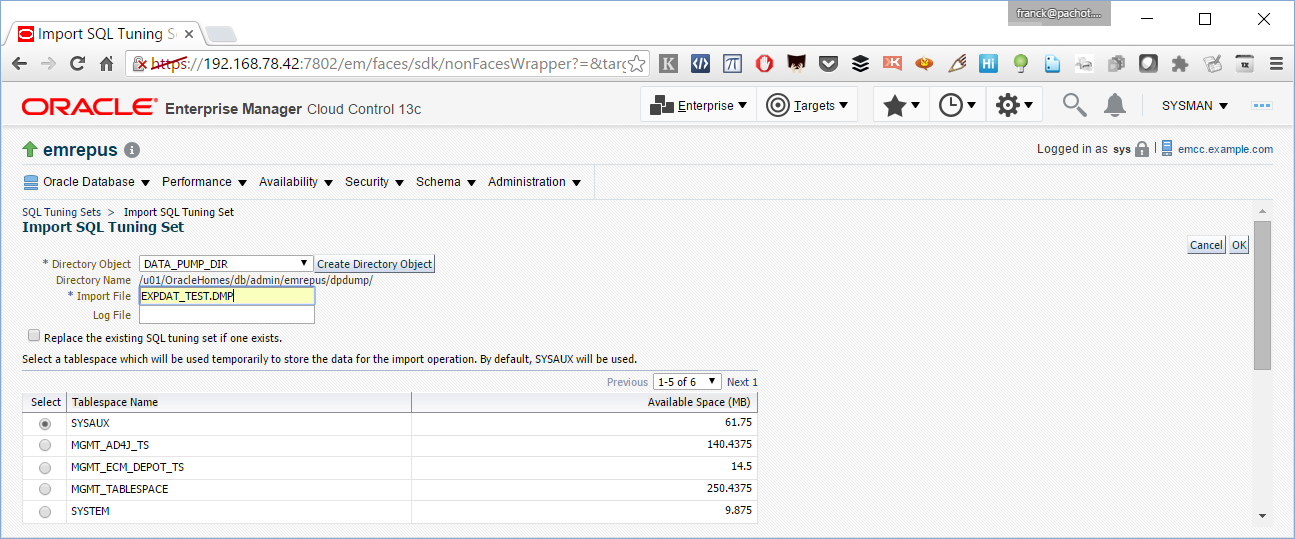1295x539 pixels.
Task: Click the padlock icon next to sys
Action: tap(1142, 149)
